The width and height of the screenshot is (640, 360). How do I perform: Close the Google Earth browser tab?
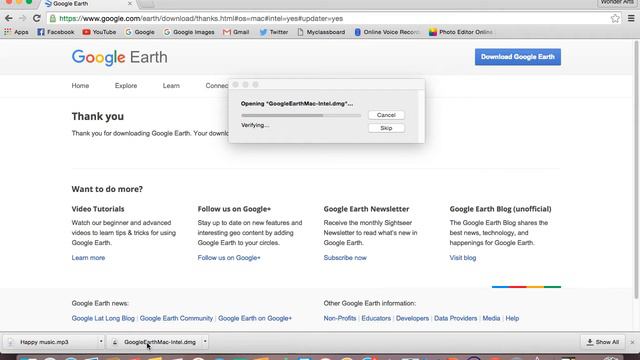130,4
